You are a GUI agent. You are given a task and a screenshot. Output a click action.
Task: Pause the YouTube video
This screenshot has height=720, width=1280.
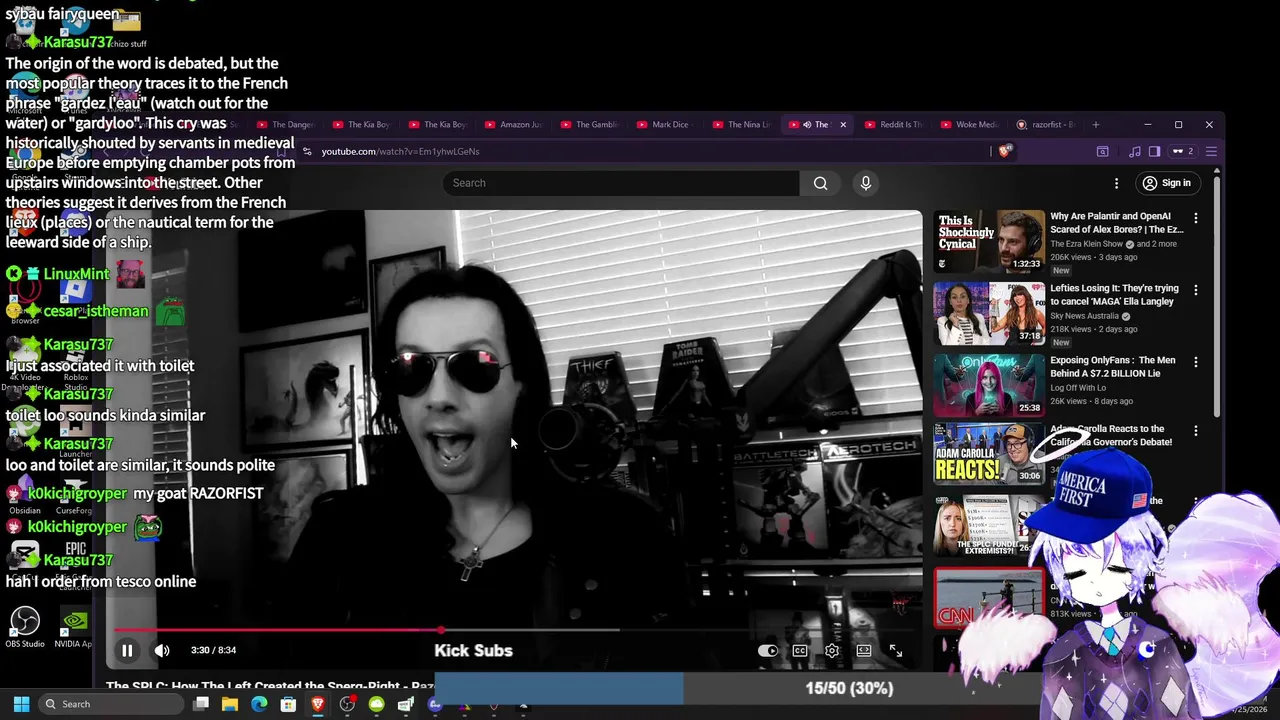(127, 651)
